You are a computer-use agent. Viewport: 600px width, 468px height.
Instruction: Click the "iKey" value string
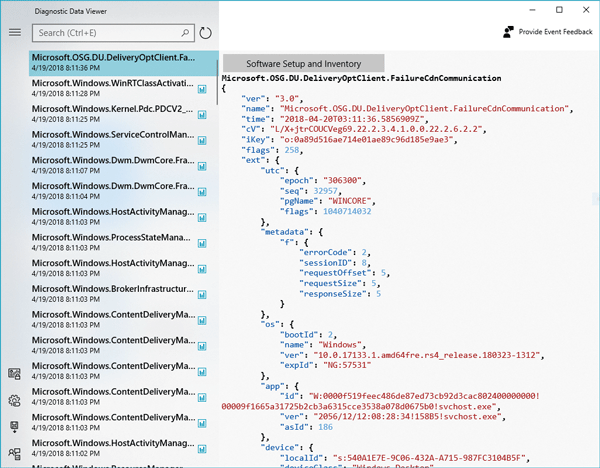(x=366, y=140)
